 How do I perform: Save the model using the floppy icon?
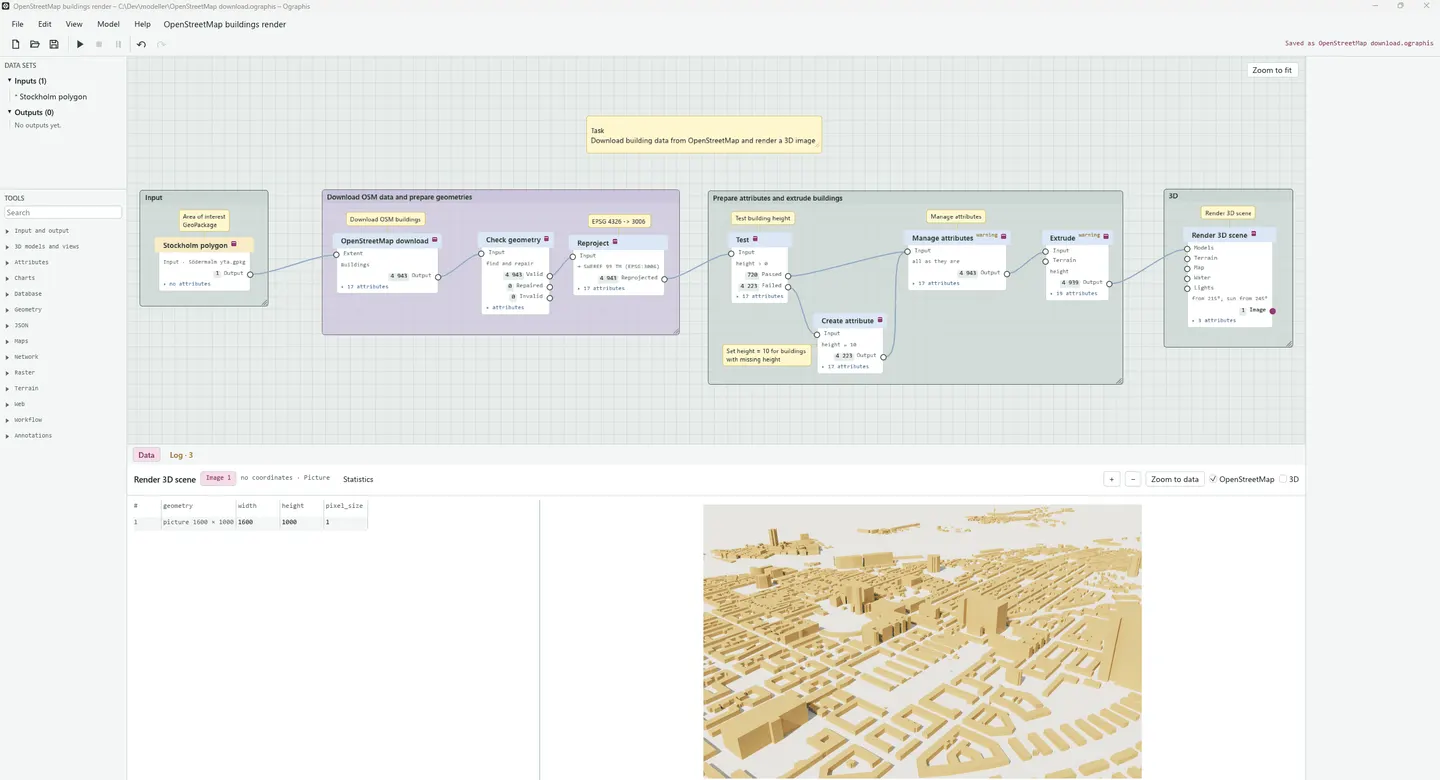click(x=54, y=44)
